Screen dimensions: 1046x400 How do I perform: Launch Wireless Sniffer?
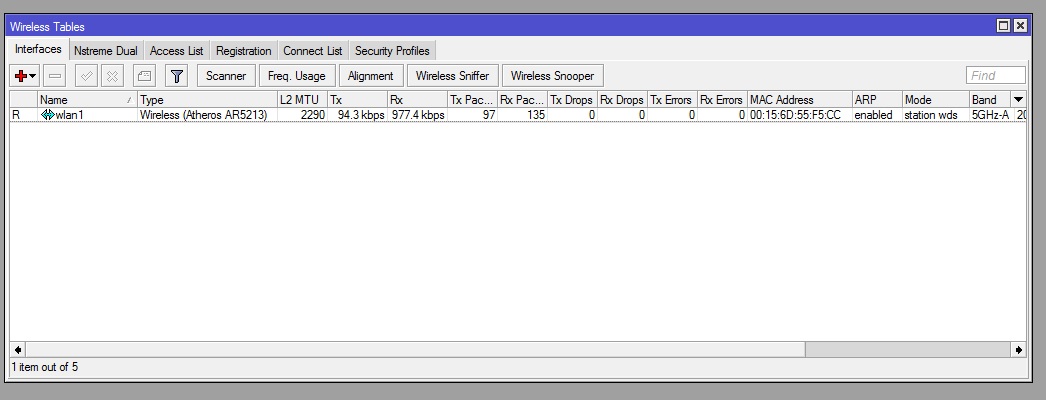point(452,76)
